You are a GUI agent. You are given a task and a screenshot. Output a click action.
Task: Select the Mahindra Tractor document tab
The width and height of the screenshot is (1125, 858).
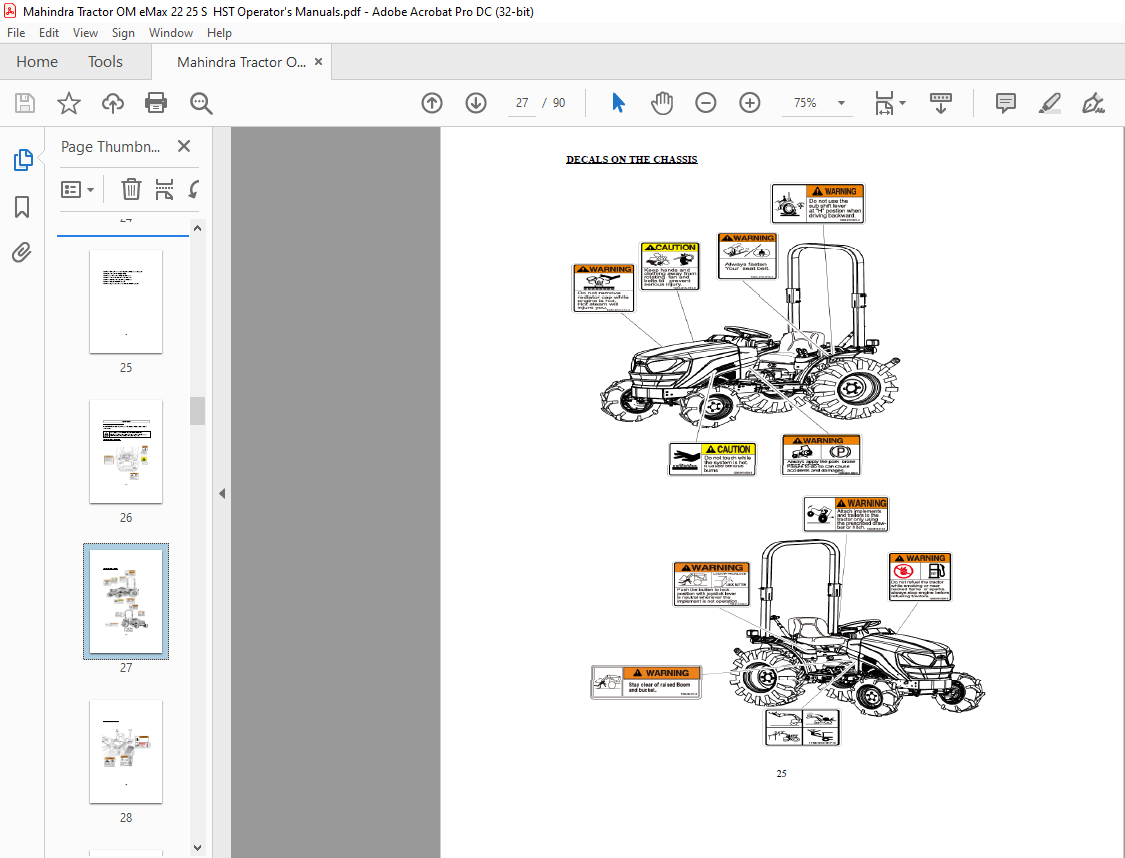click(x=241, y=62)
